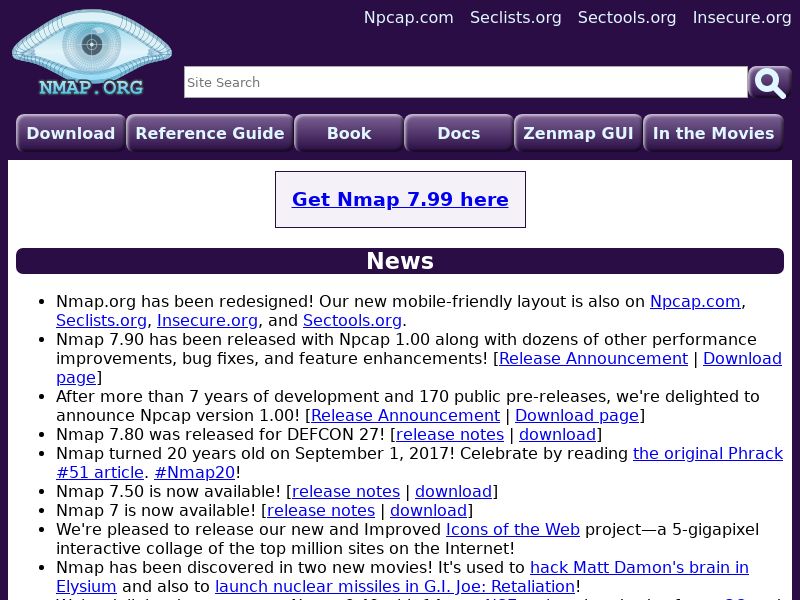800x600 pixels.
Task: Go to the Reference Guide menu item
Action: (210, 133)
